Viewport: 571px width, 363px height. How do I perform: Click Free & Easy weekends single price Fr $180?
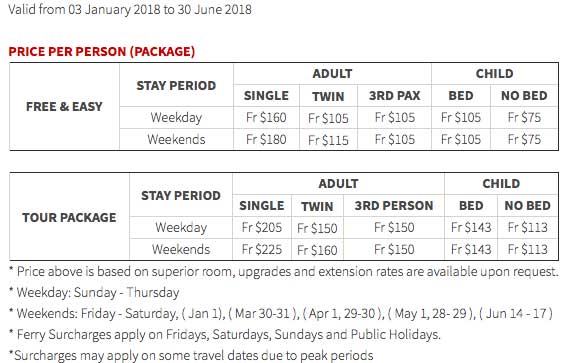pyautogui.click(x=266, y=139)
